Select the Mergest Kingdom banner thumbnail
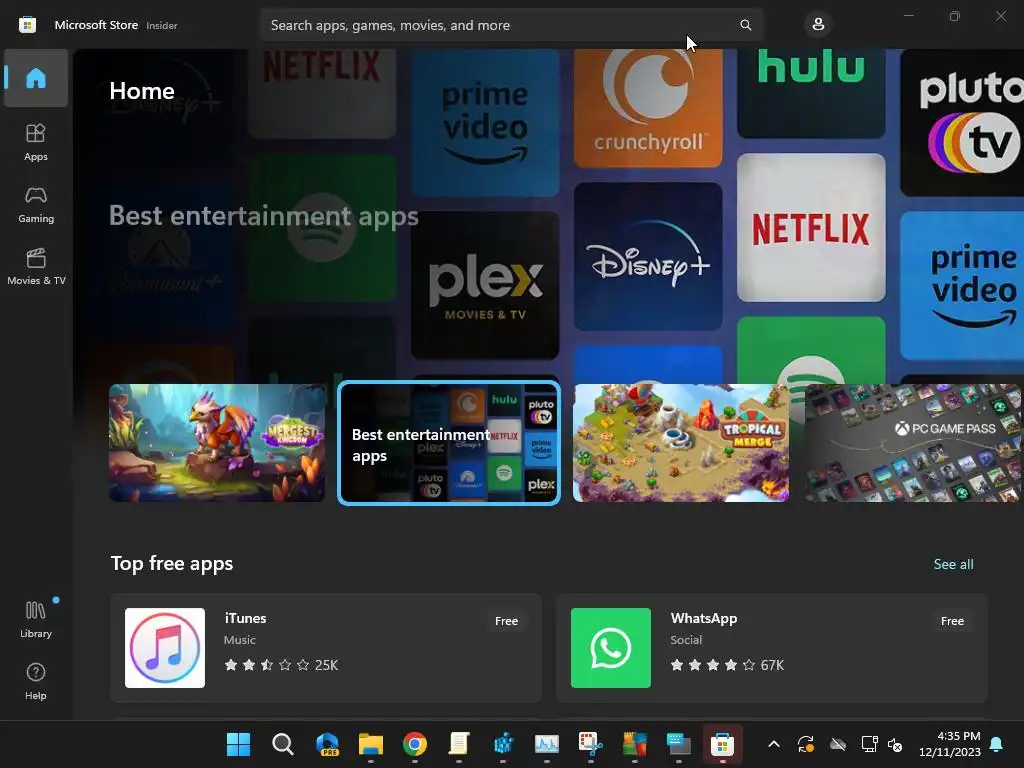Viewport: 1024px width, 768px height. (x=217, y=443)
